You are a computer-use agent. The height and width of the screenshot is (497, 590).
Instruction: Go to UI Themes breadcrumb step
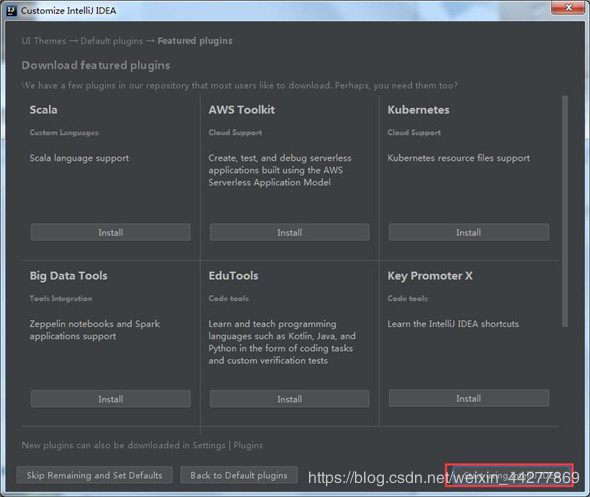pyautogui.click(x=44, y=41)
